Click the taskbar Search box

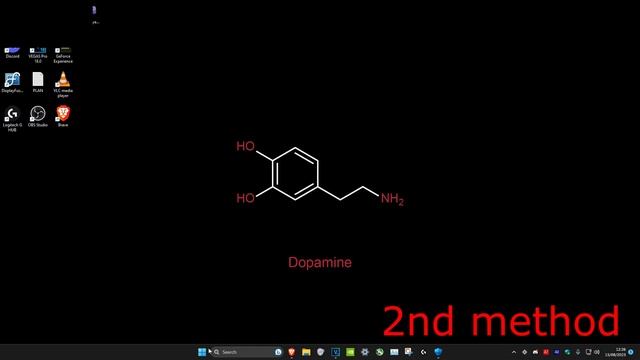(248, 352)
